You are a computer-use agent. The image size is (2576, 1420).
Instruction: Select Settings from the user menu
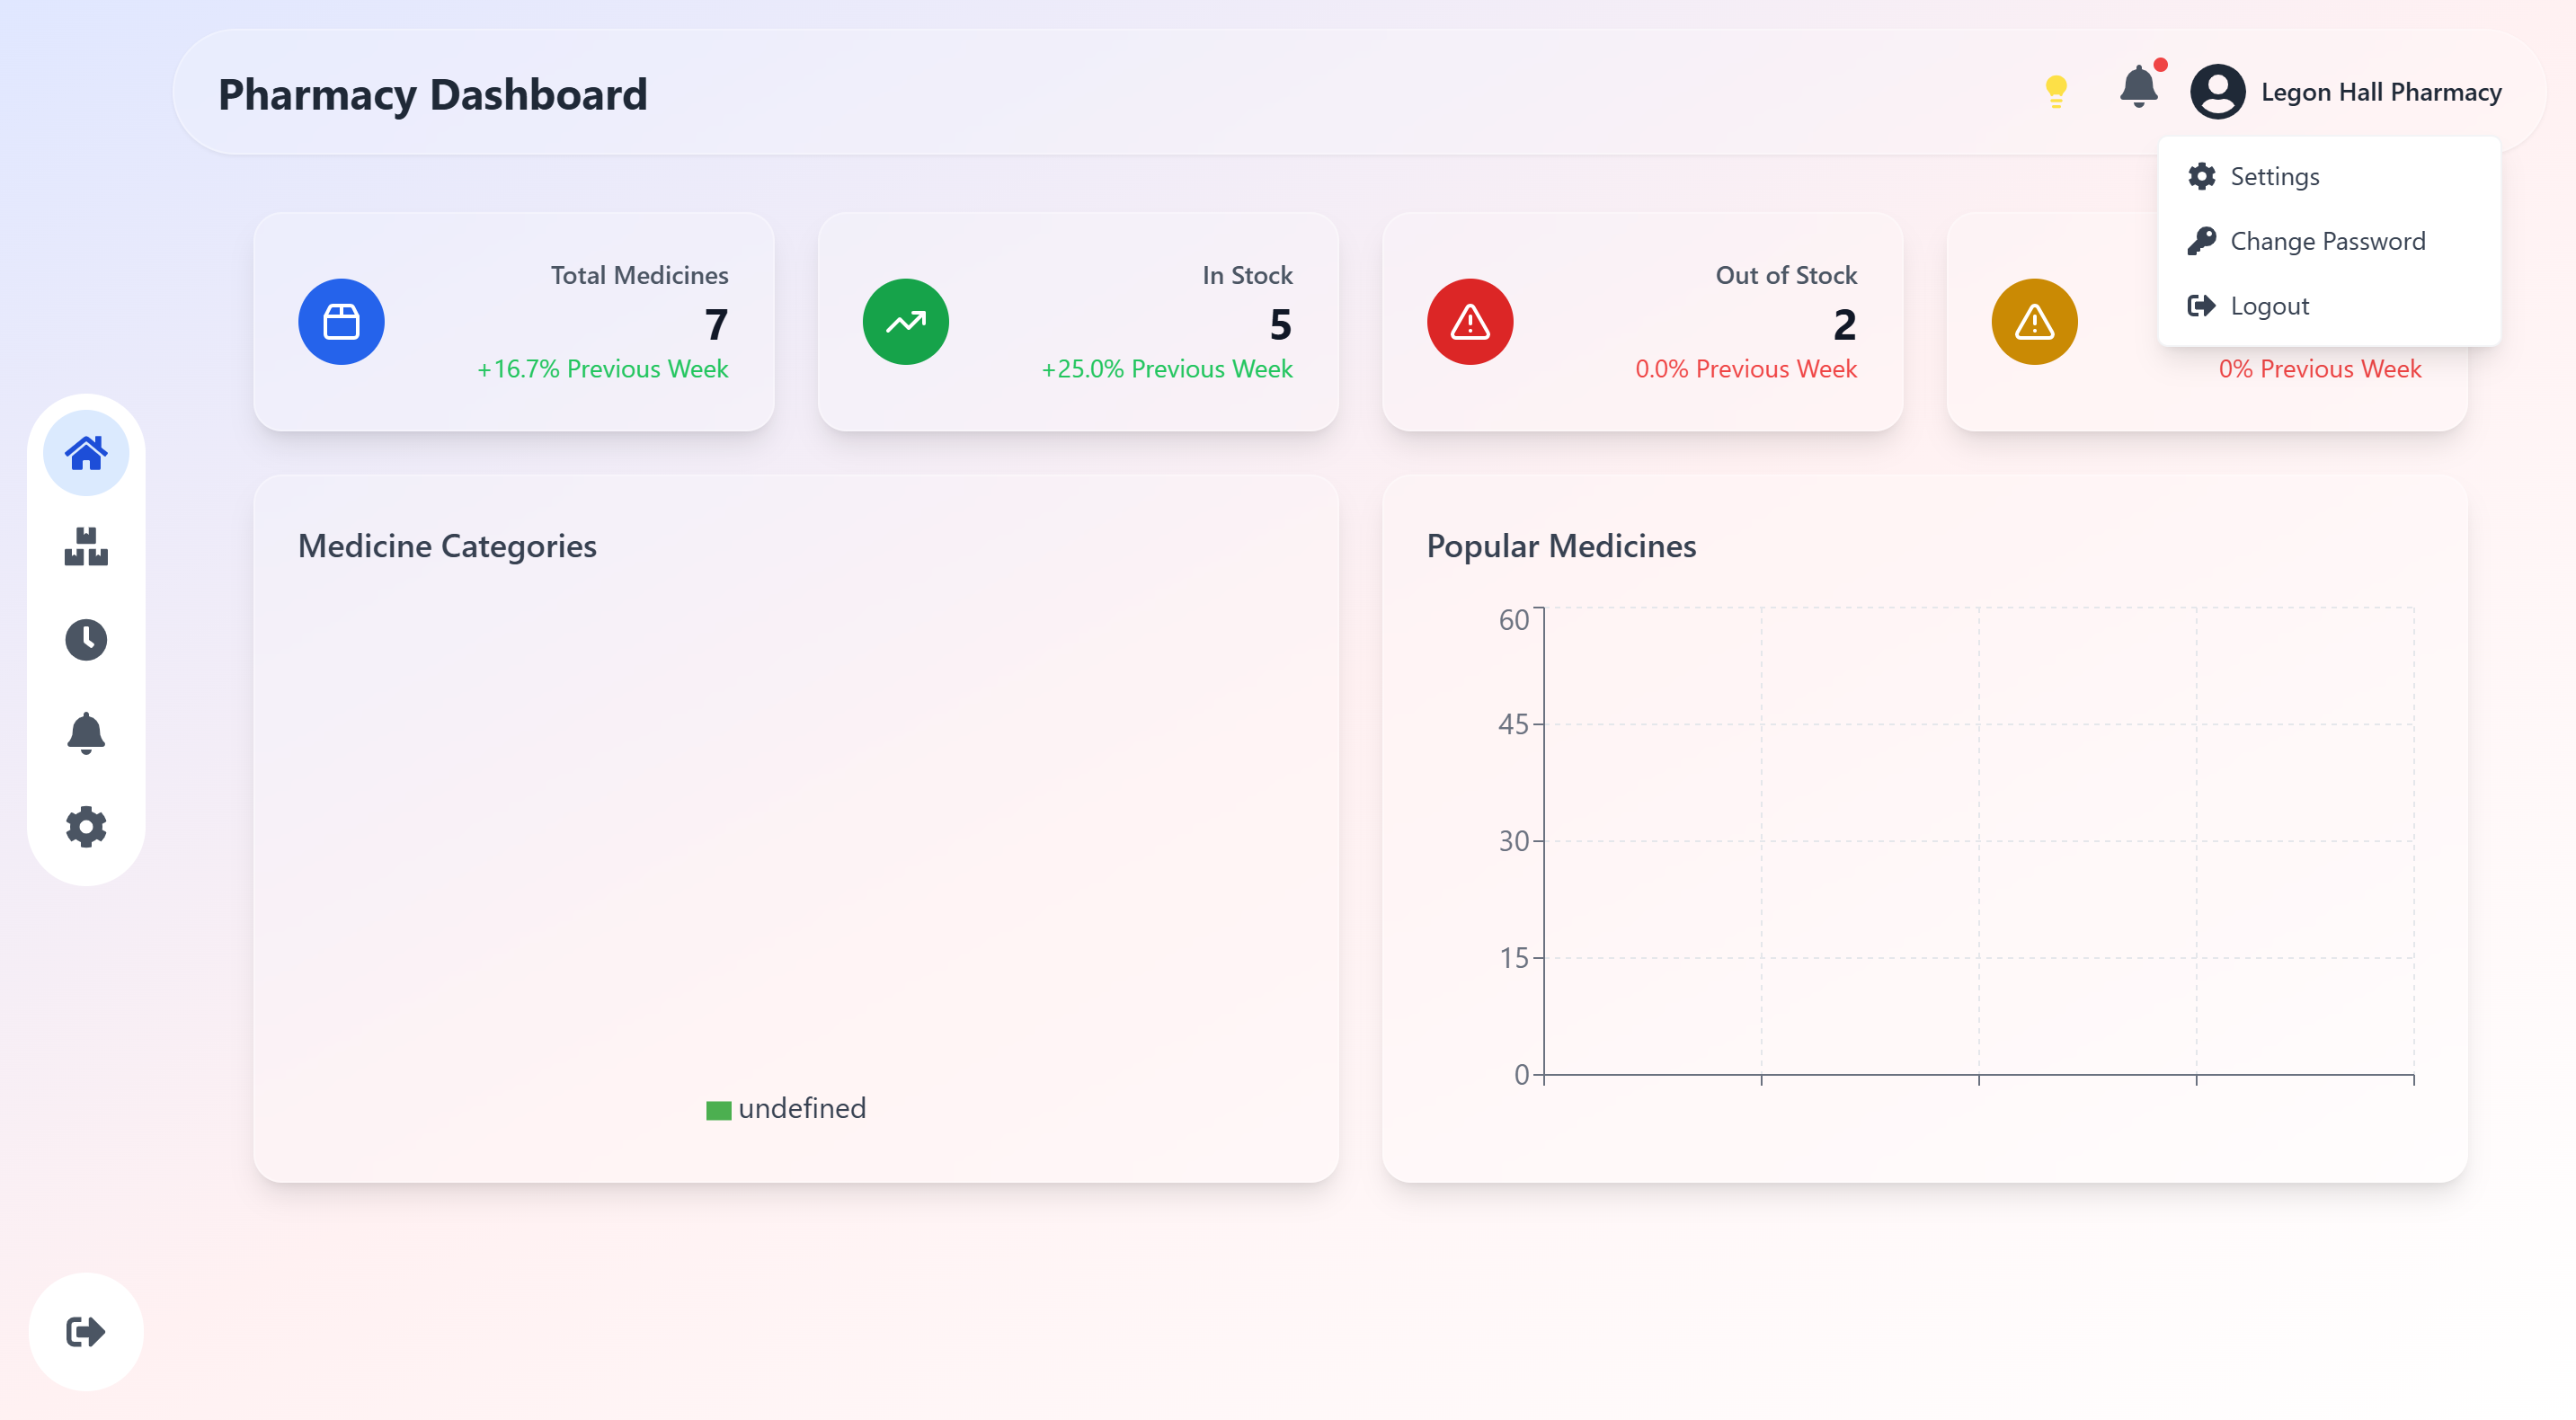[x=2274, y=177]
